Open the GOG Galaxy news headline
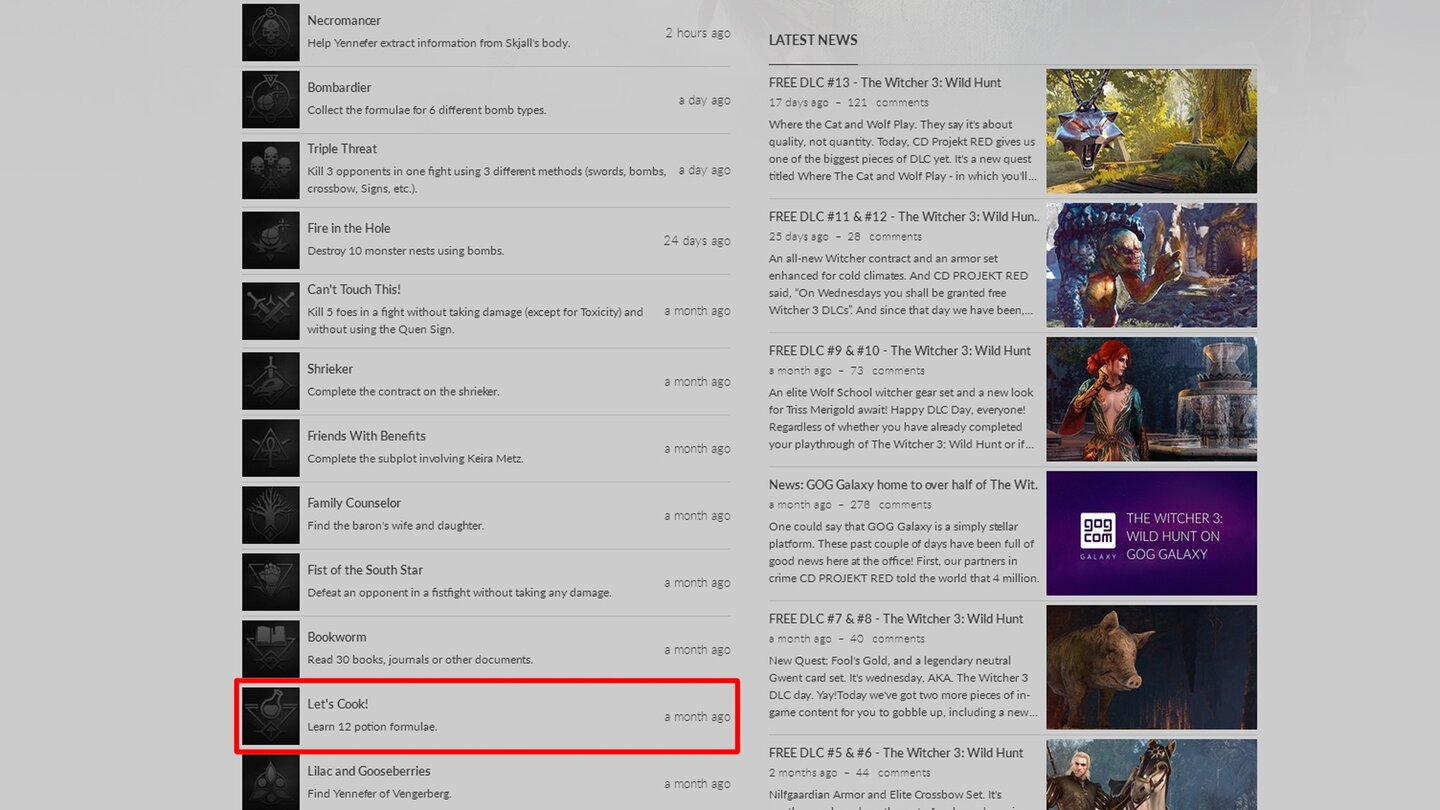 coord(904,485)
